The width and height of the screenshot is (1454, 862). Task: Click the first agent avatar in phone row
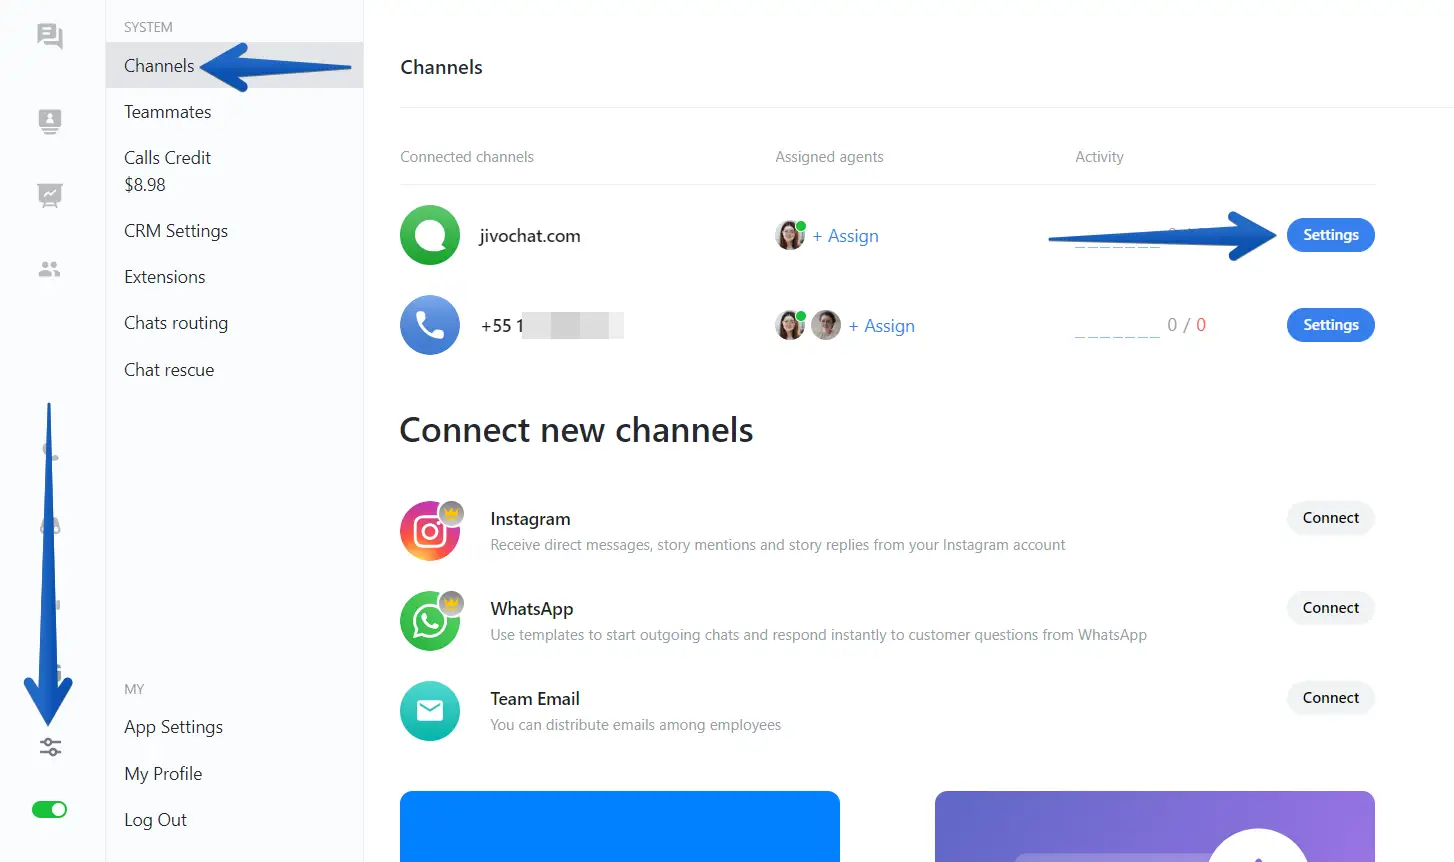pos(790,325)
